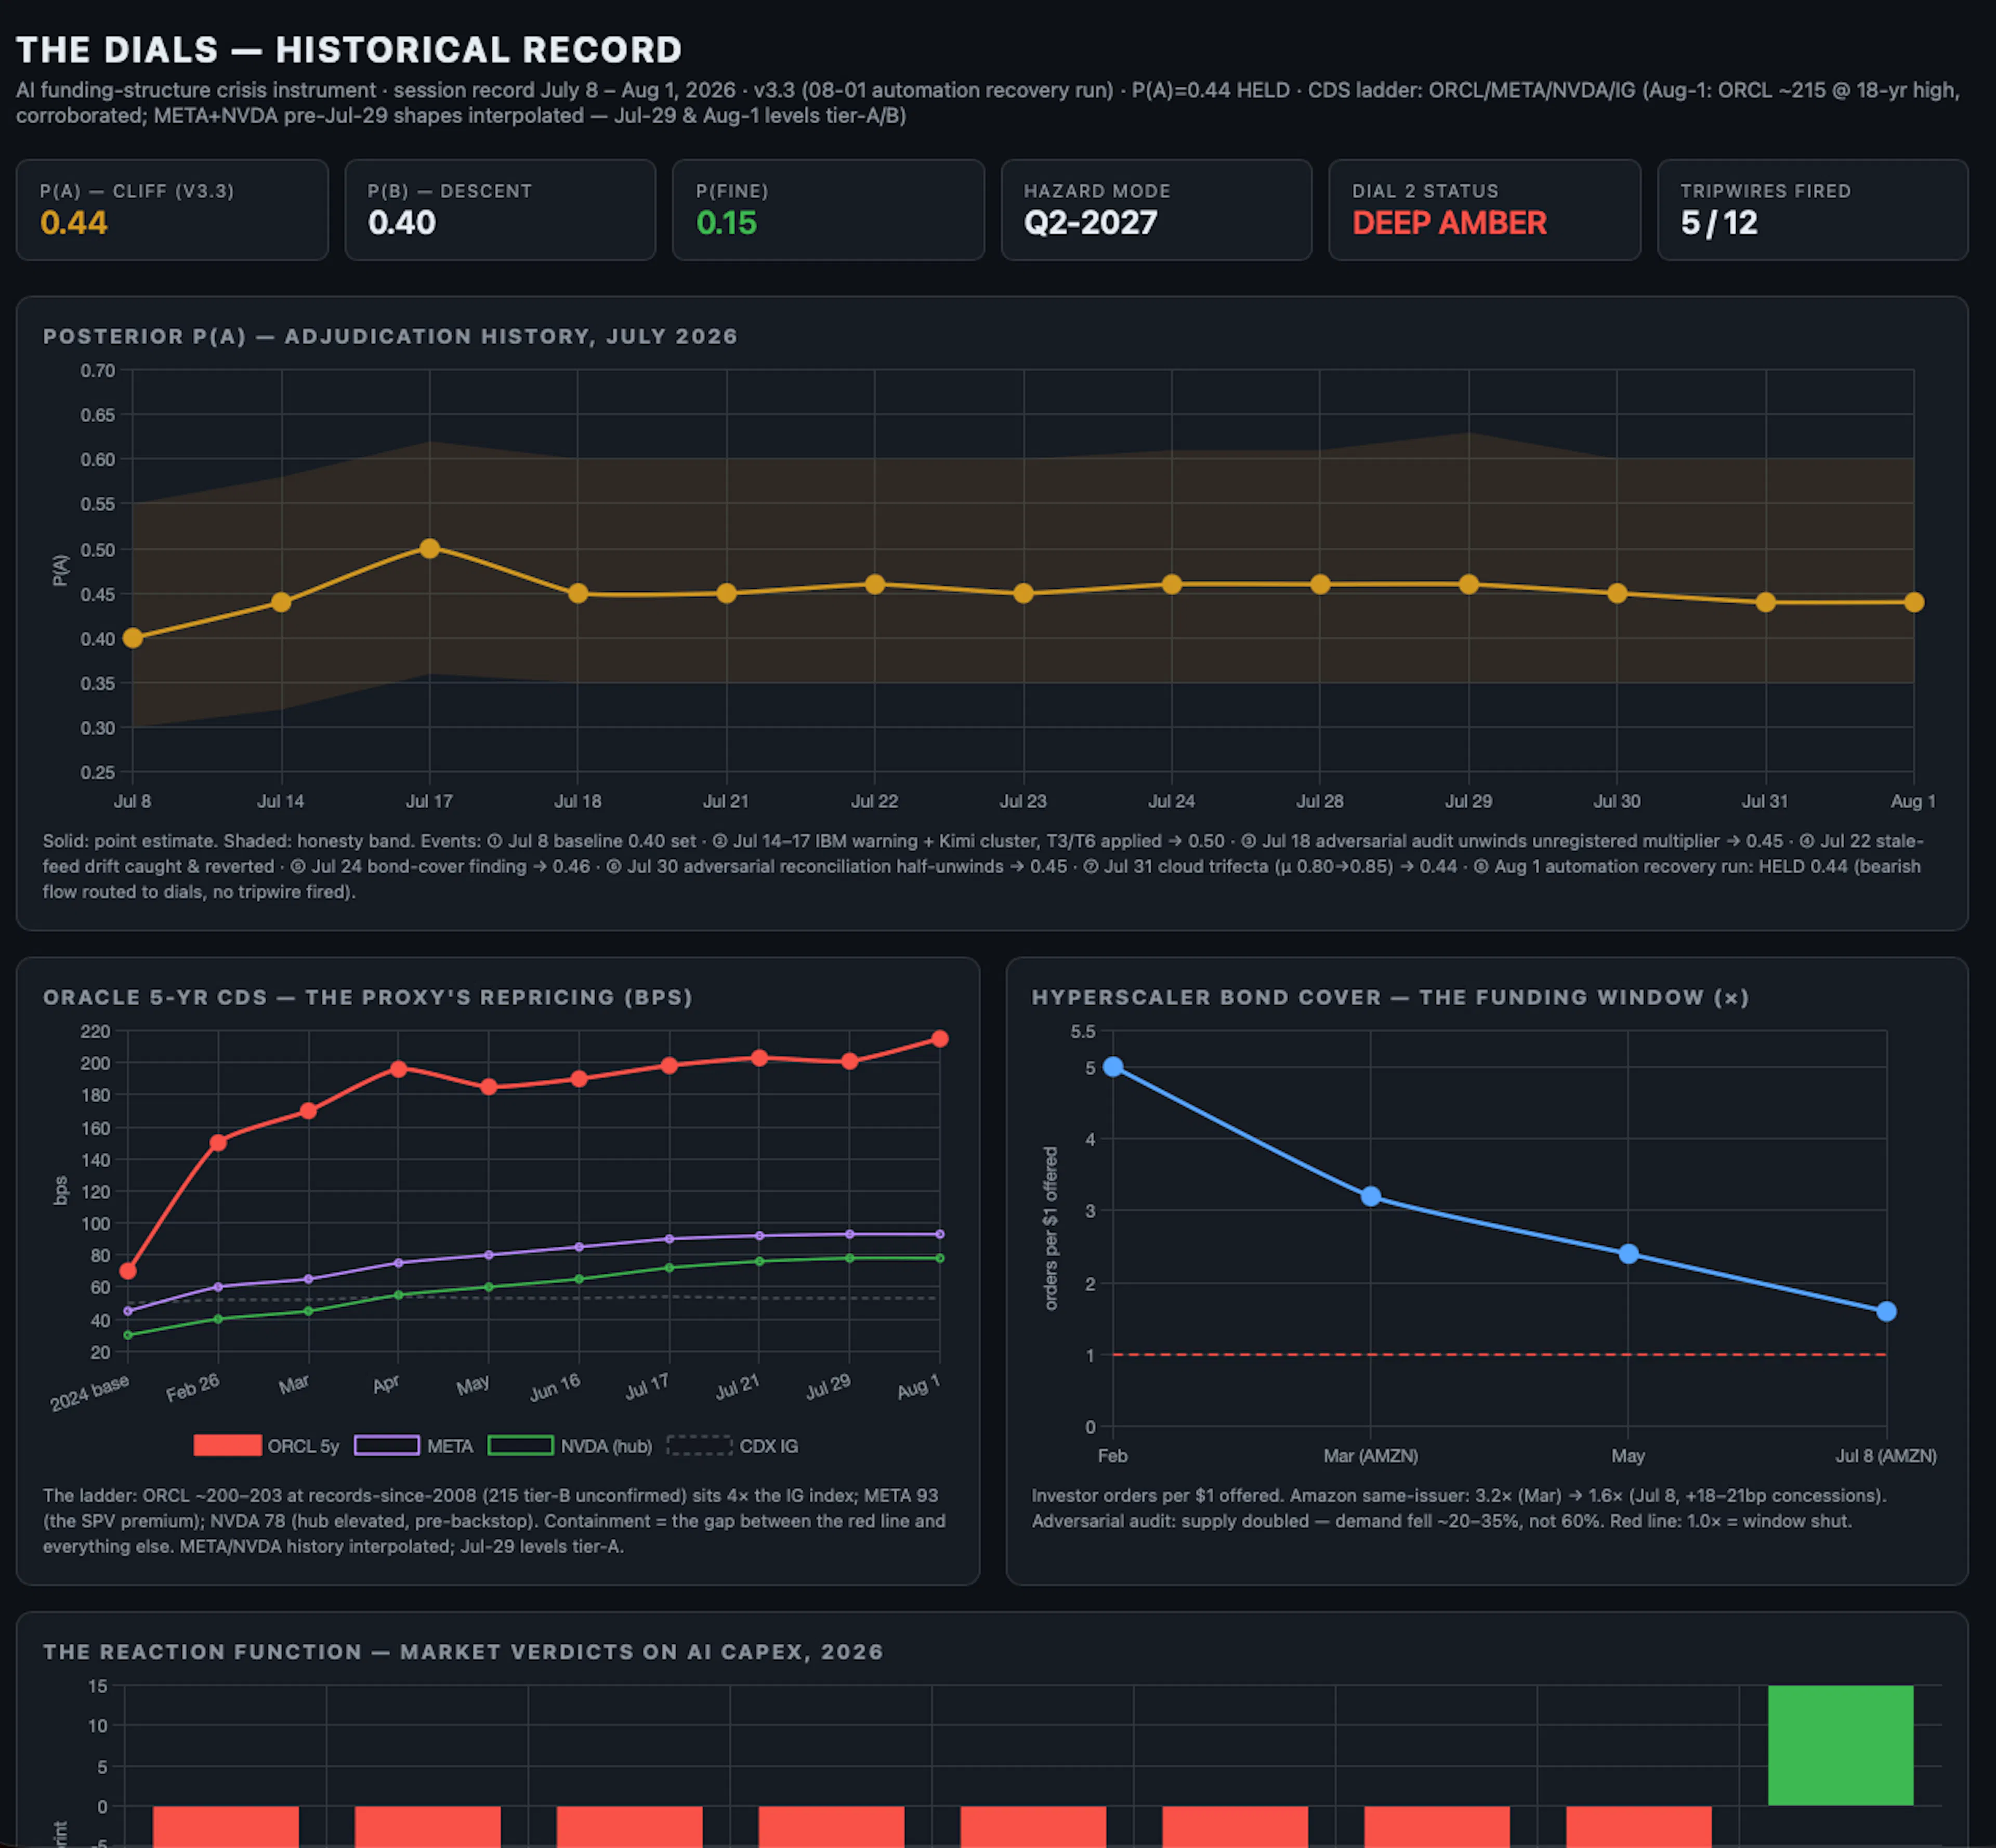
Task: Click the 'AI funding-structure crisis instrument' subtitle
Action: coord(988,102)
